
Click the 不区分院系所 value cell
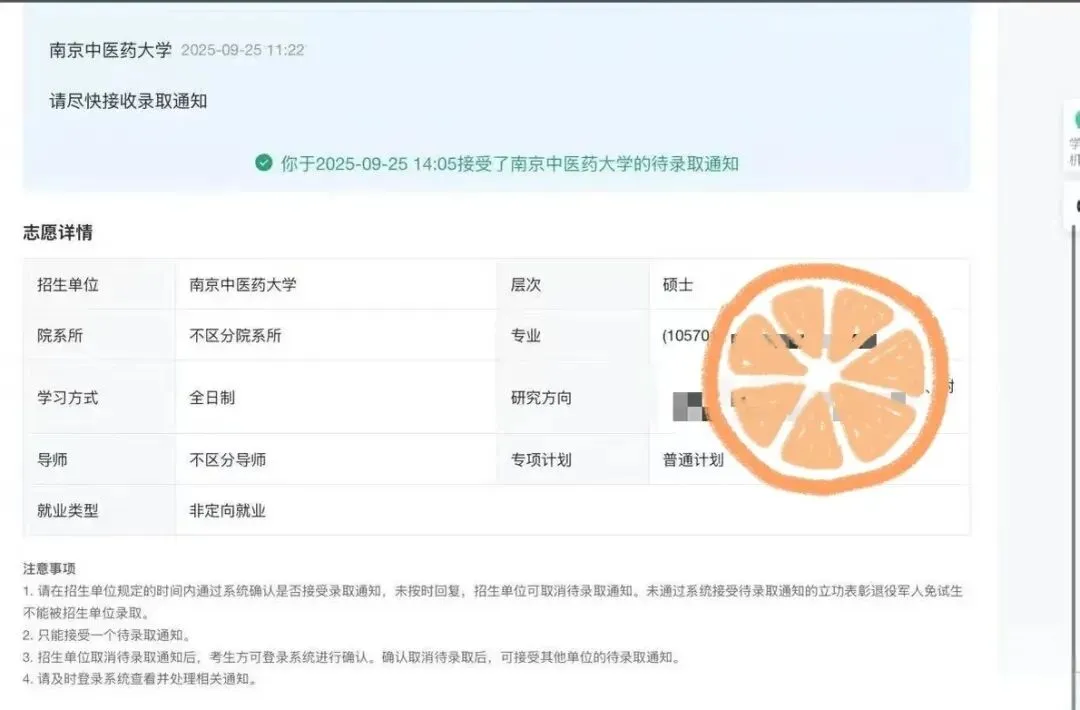336,335
